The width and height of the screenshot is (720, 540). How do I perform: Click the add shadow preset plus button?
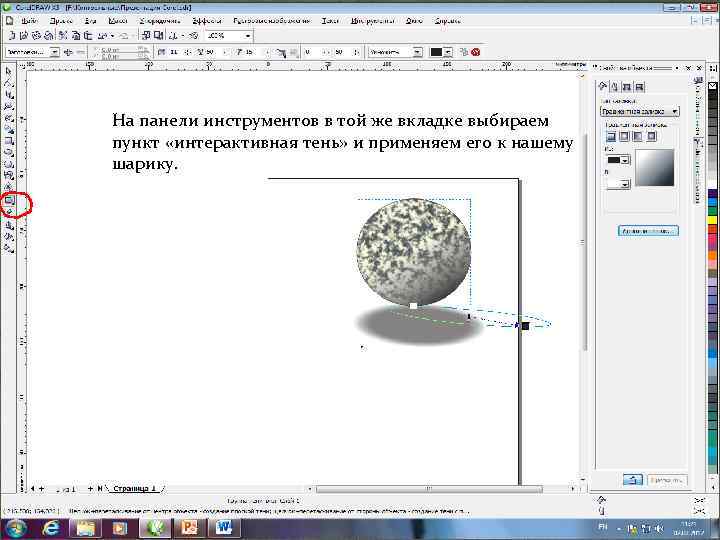tap(68, 52)
